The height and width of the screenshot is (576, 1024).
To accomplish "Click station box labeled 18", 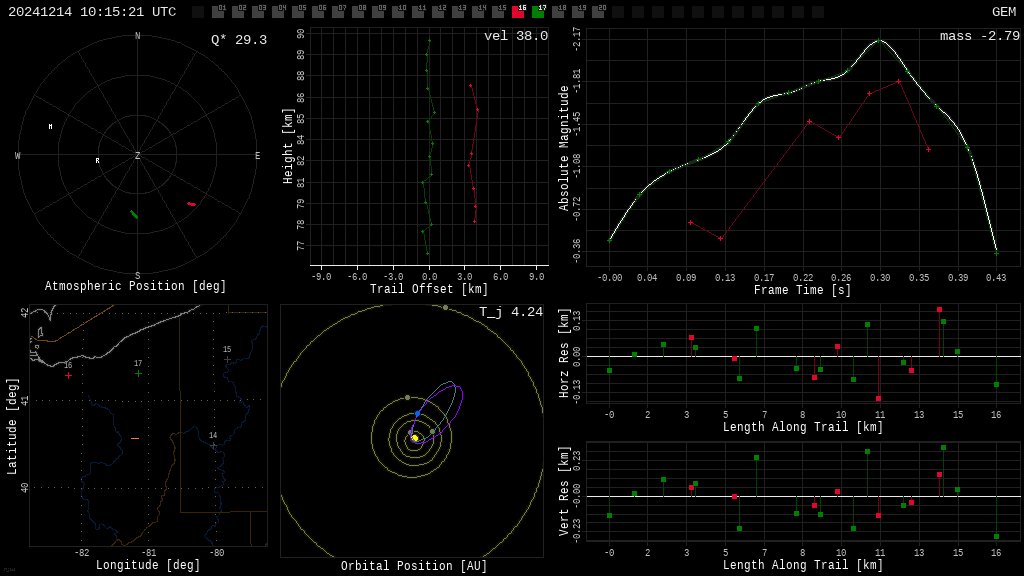I will [x=558, y=12].
